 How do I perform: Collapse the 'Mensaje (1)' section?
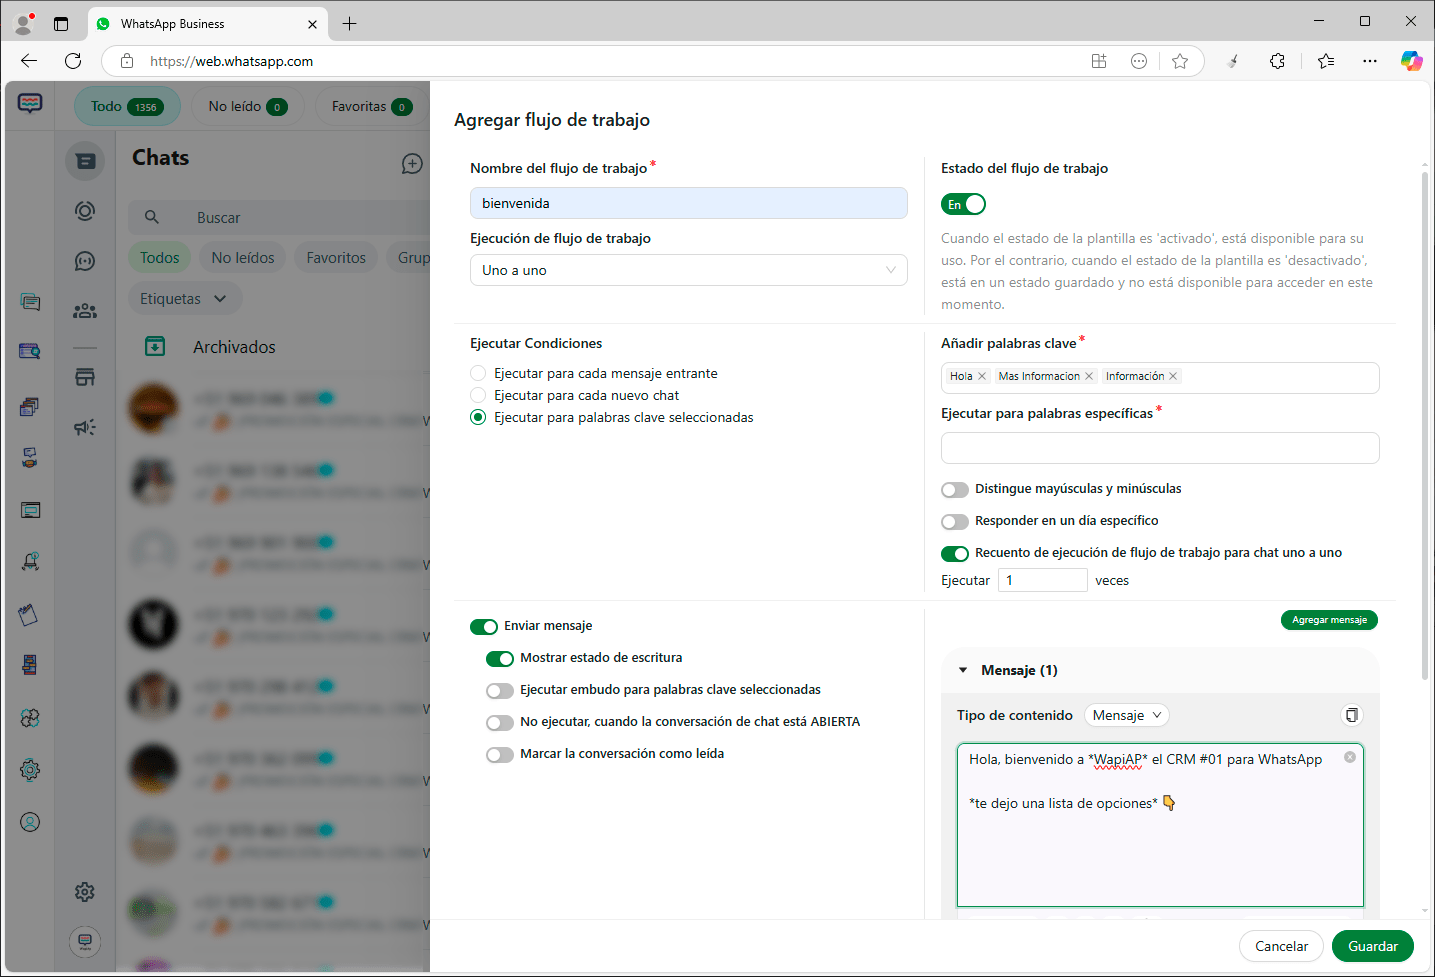point(963,670)
